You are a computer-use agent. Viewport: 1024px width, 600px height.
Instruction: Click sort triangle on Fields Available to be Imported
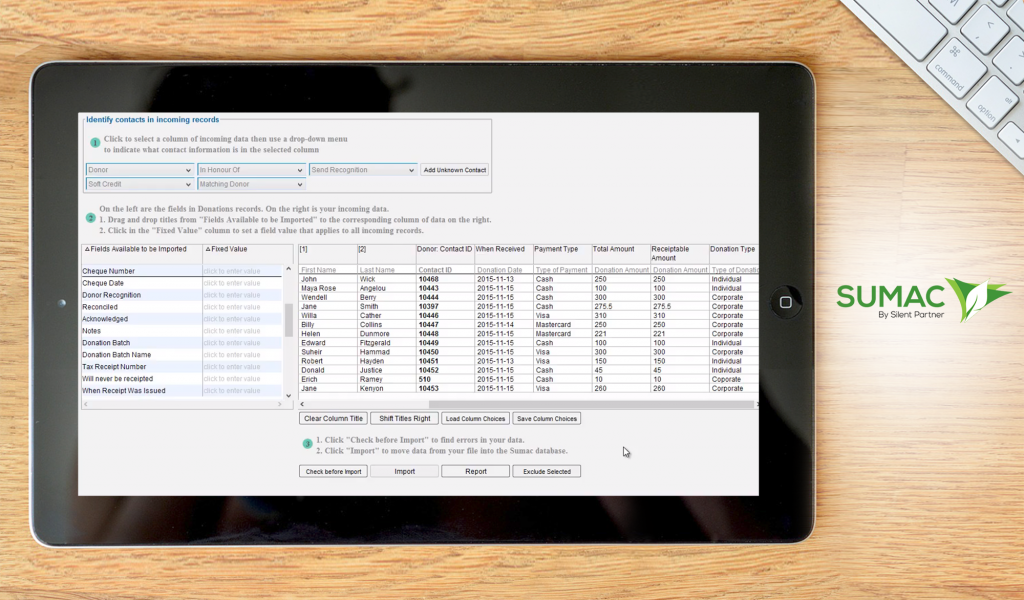pyautogui.click(x=87, y=249)
